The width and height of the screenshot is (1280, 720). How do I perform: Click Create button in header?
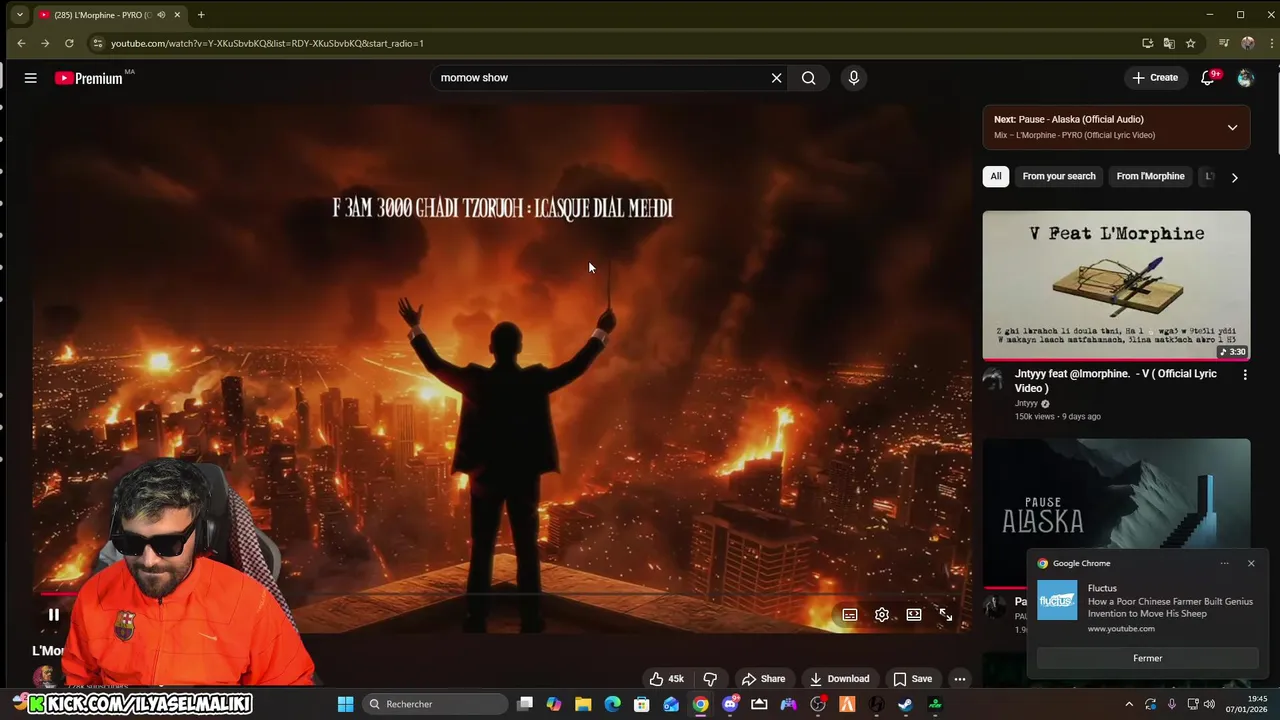point(1155,78)
